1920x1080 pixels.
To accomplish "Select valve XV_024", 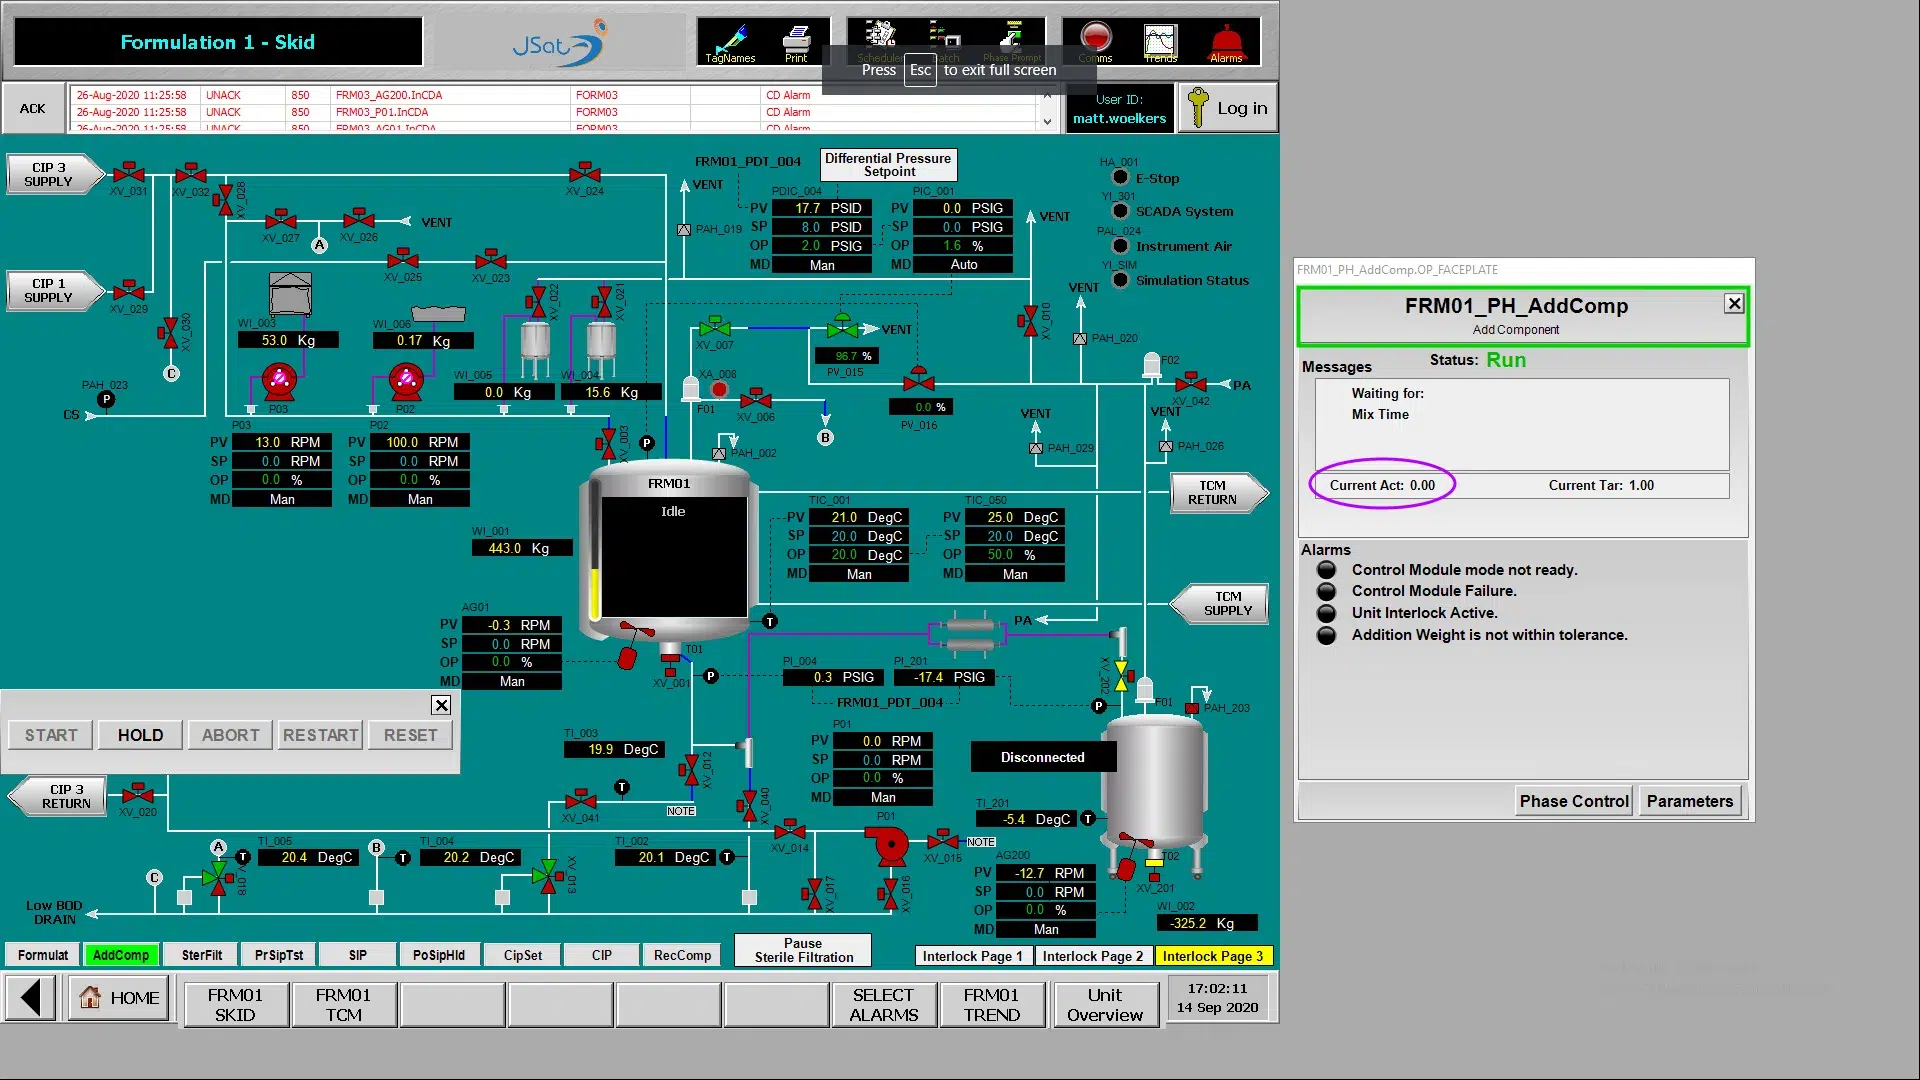I will pos(585,173).
